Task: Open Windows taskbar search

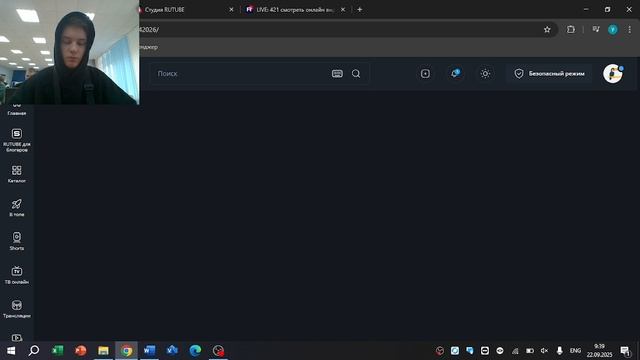Action: pos(34,351)
